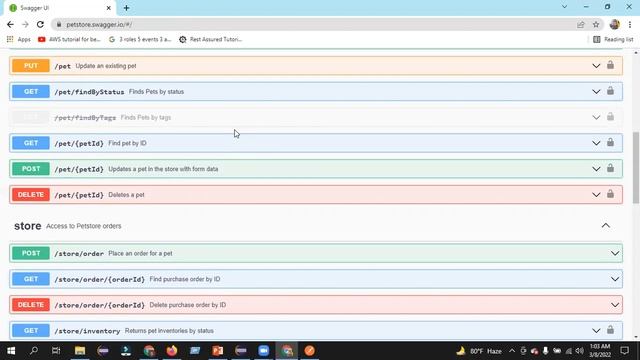Expand the POST /store/order chevron
This screenshot has height=360, width=640.
[615, 253]
